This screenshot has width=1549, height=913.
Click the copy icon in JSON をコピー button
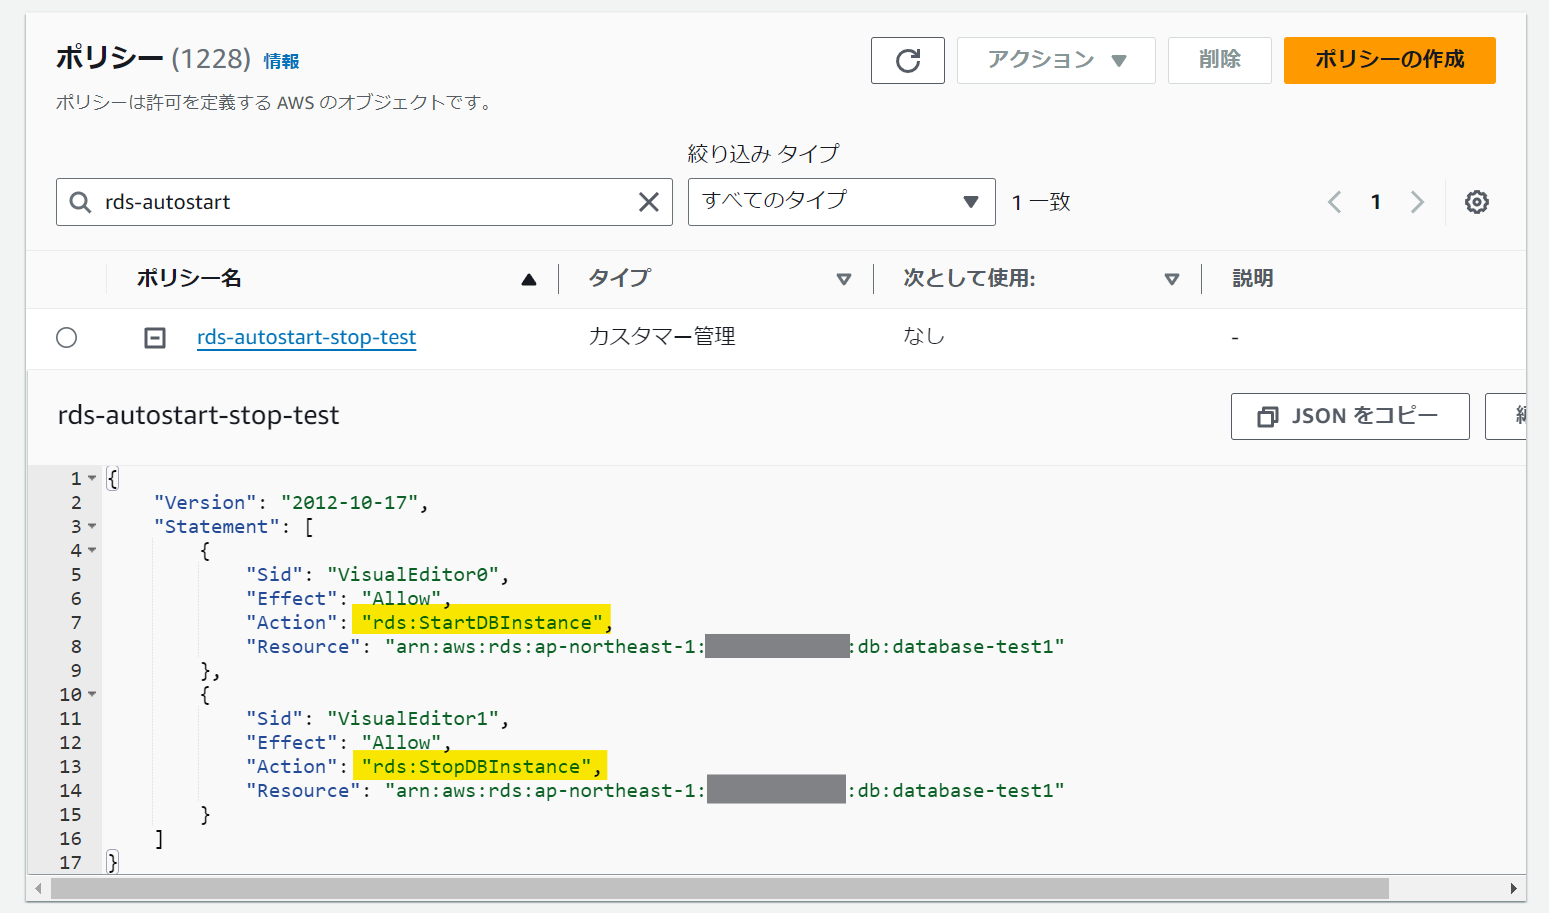point(1267,417)
